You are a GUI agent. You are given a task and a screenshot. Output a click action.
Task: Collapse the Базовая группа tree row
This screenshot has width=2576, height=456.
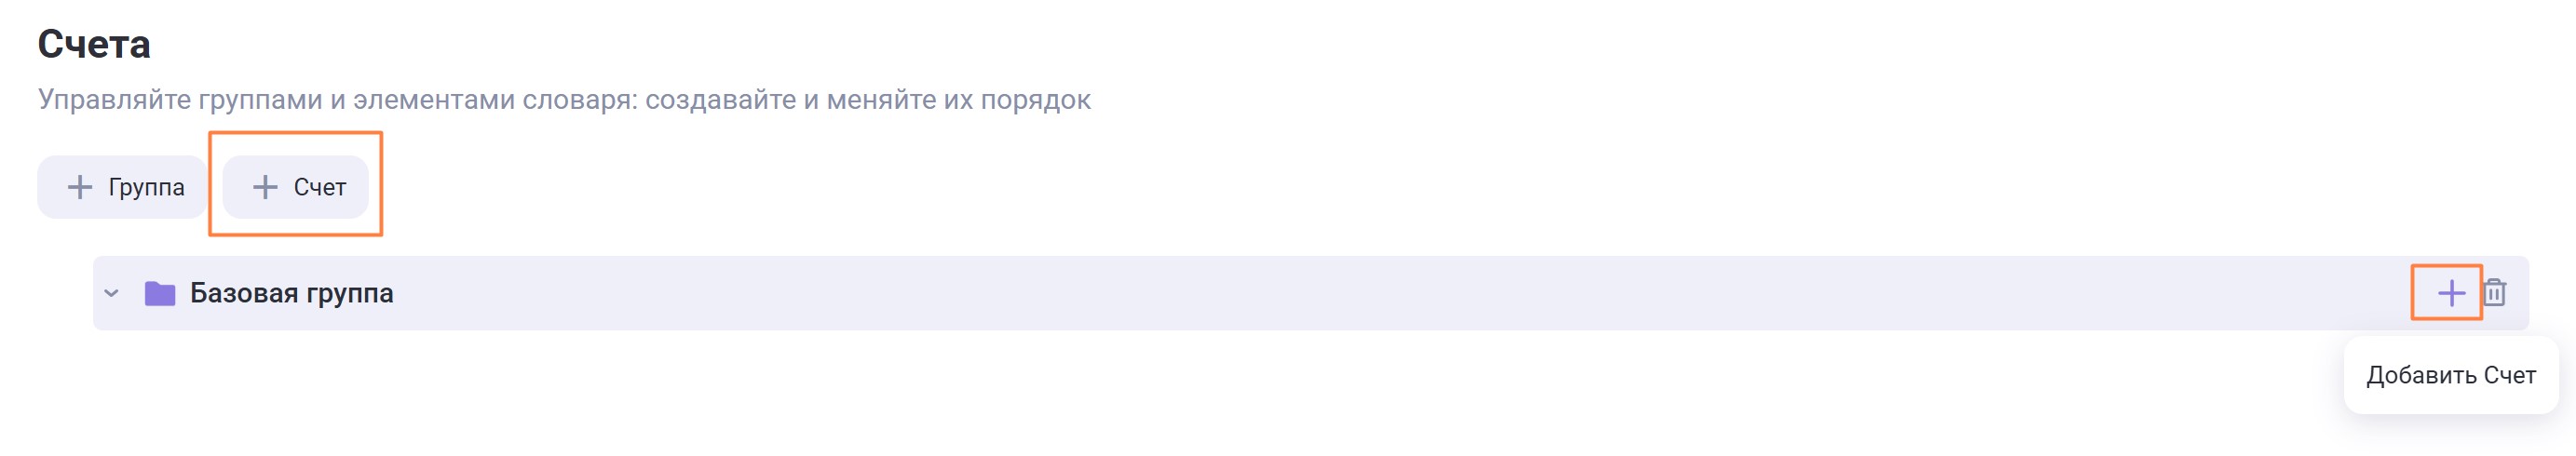pos(112,293)
